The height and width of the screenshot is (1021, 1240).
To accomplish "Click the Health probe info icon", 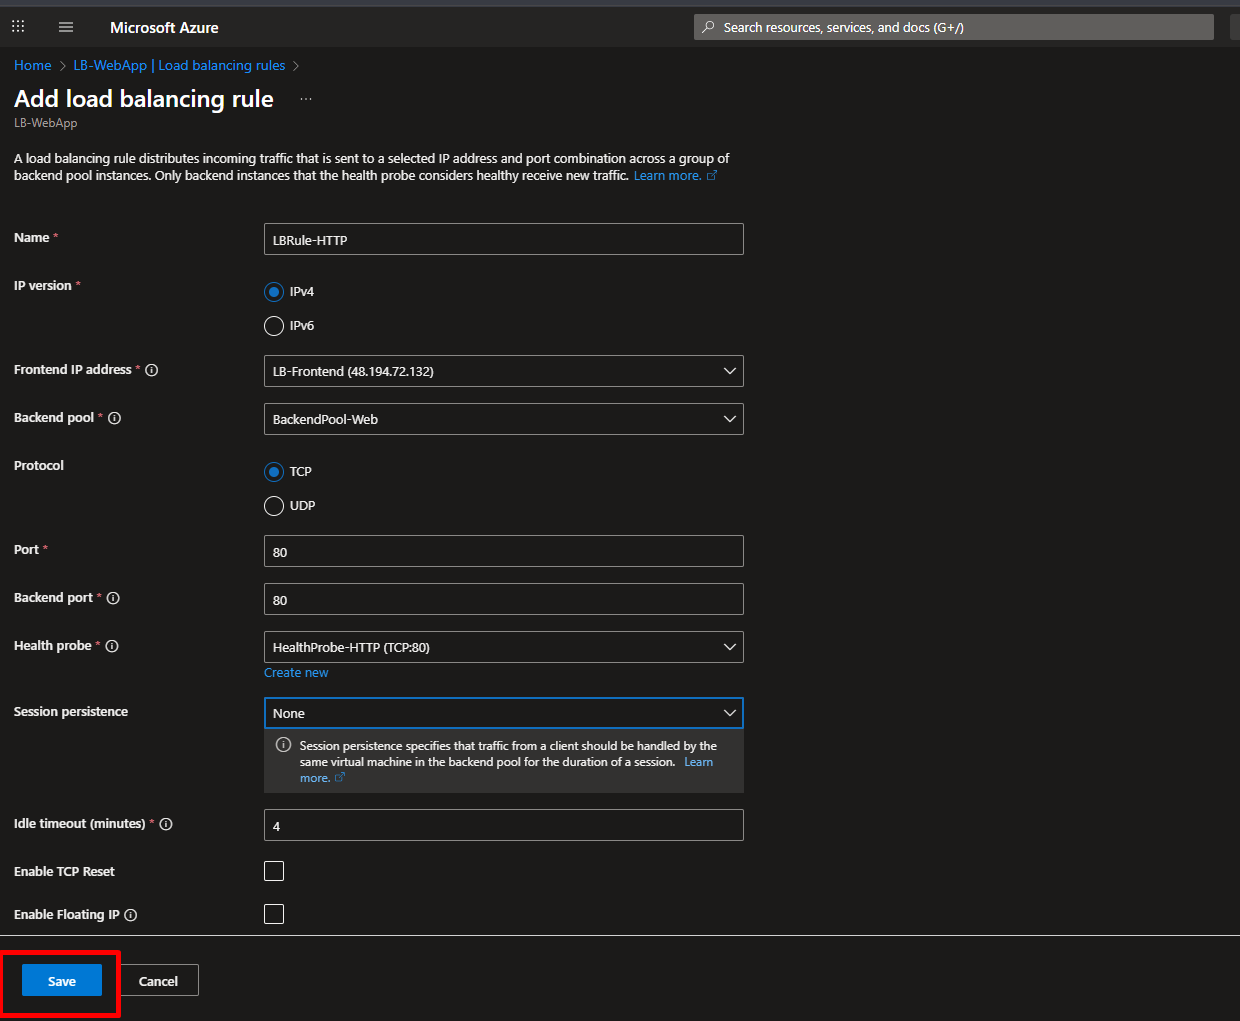I will [x=112, y=646].
